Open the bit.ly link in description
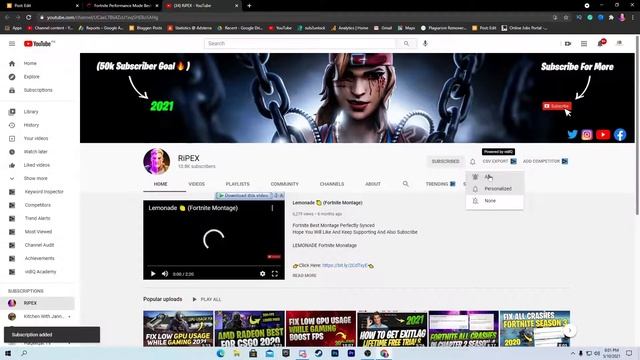 [x=344, y=265]
